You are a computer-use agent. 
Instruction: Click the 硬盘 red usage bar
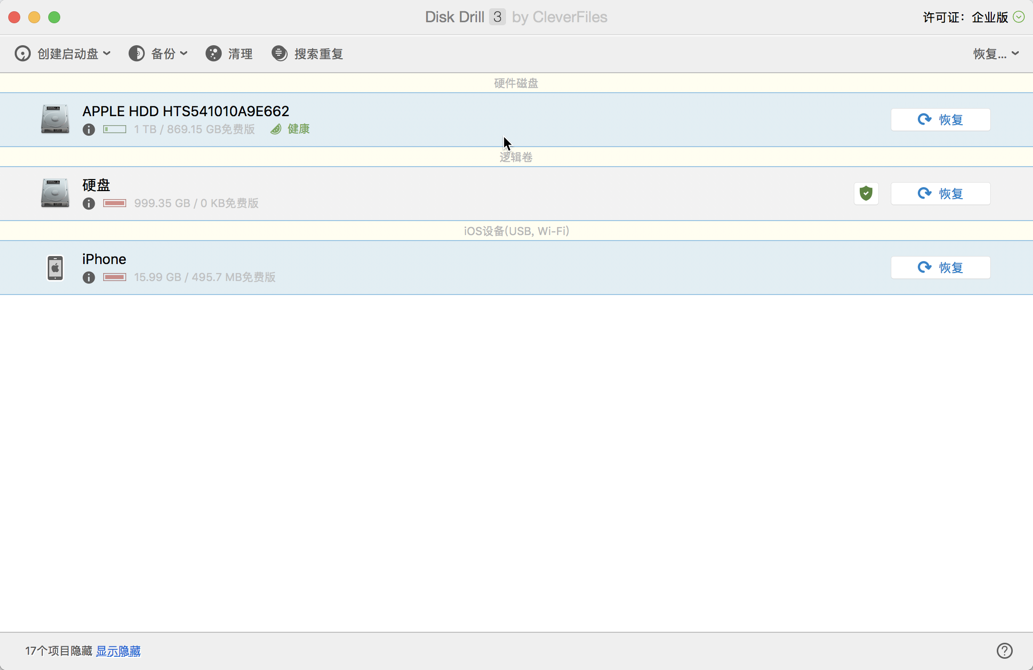(x=115, y=203)
